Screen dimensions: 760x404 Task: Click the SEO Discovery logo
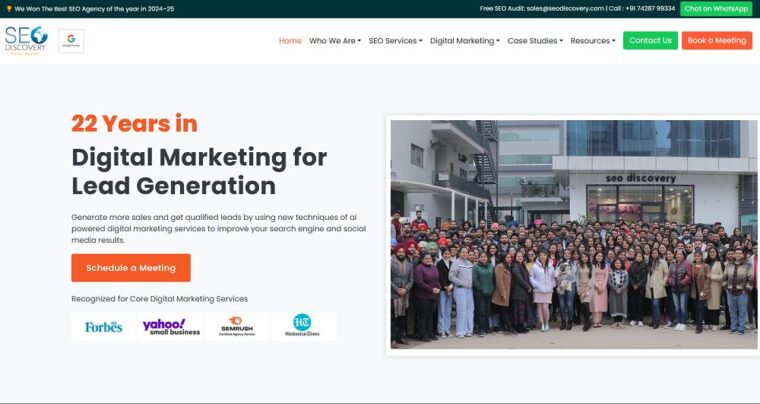pyautogui.click(x=26, y=40)
